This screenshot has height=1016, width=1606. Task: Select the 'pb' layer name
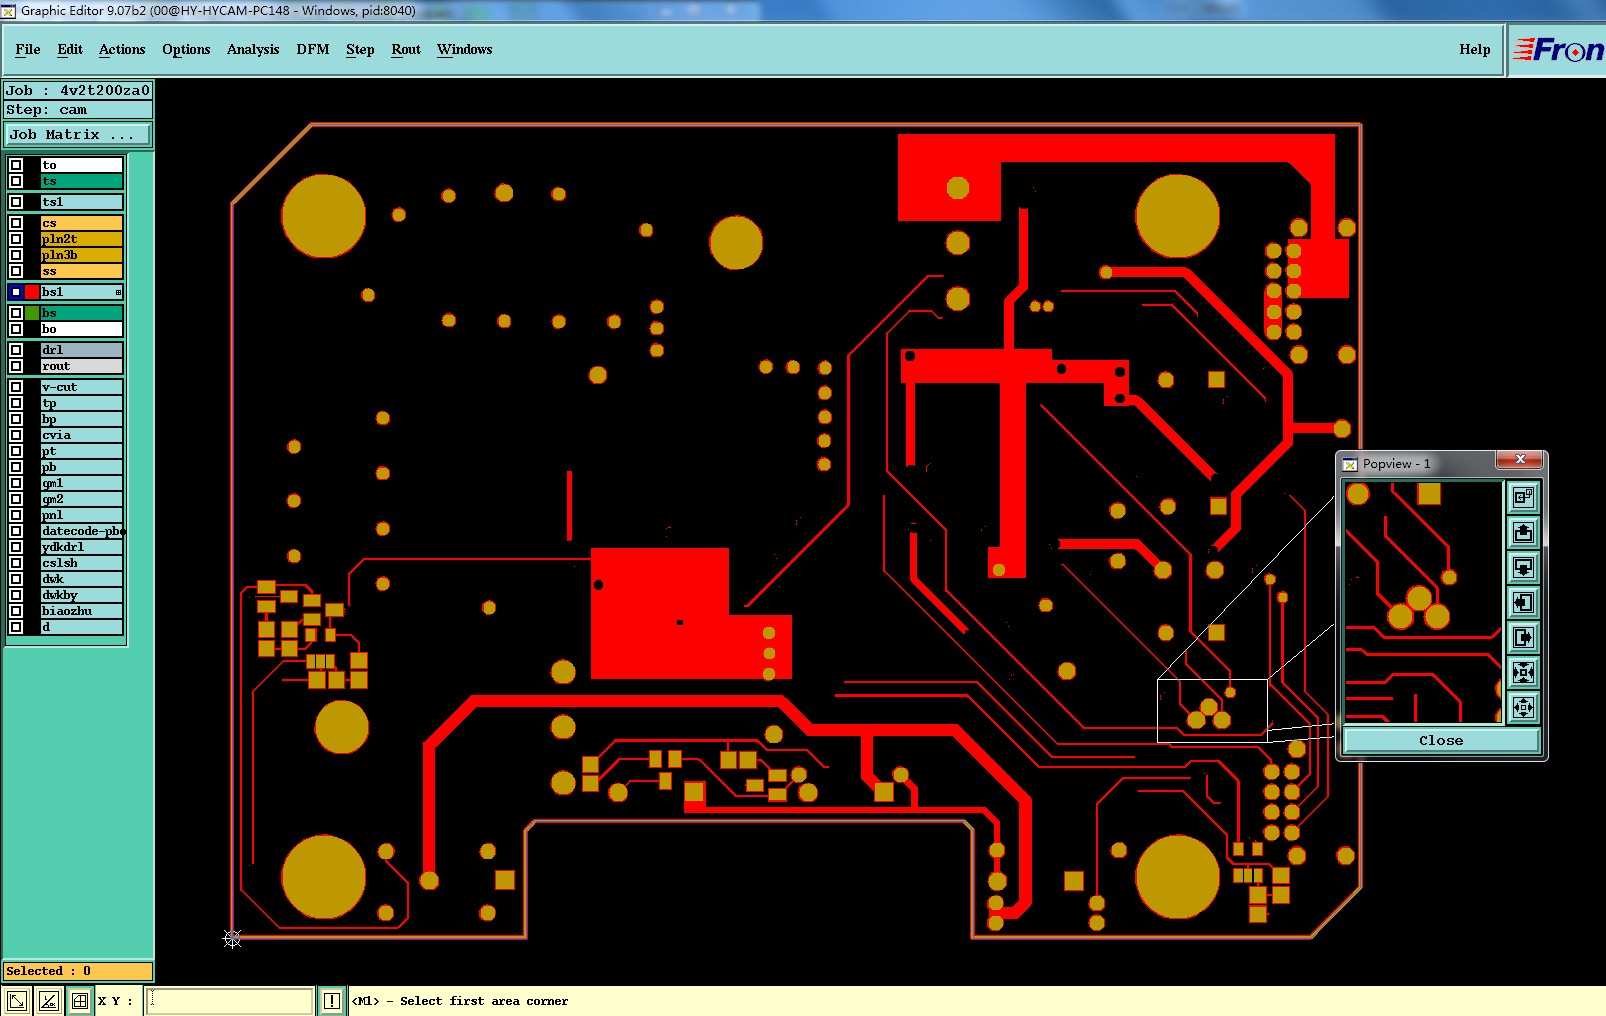click(82, 467)
